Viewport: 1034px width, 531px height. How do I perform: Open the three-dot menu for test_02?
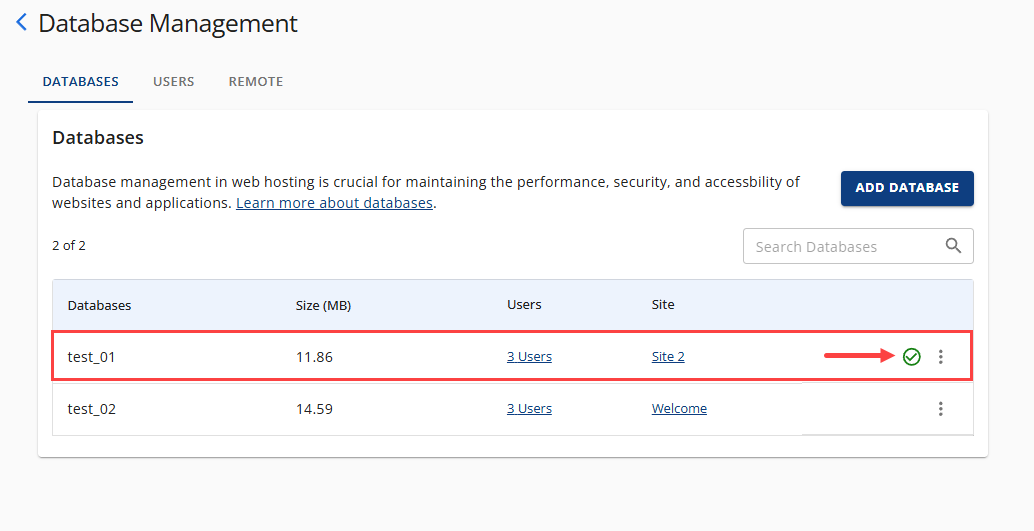940,409
